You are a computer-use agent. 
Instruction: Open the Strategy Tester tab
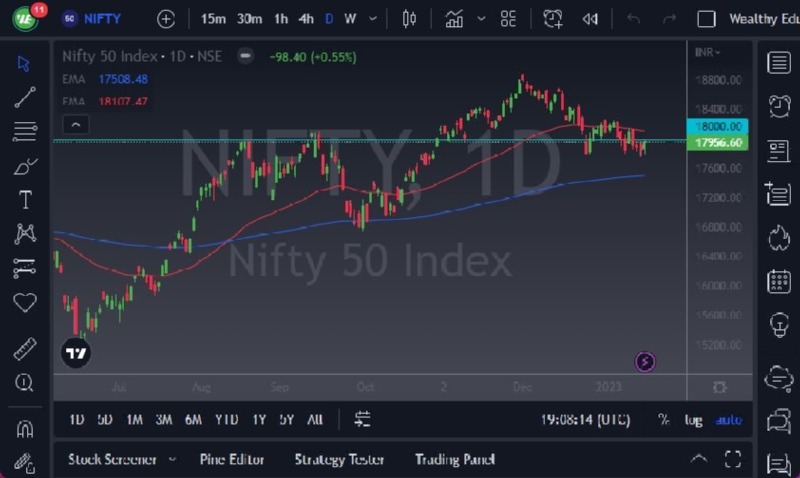[339, 460]
